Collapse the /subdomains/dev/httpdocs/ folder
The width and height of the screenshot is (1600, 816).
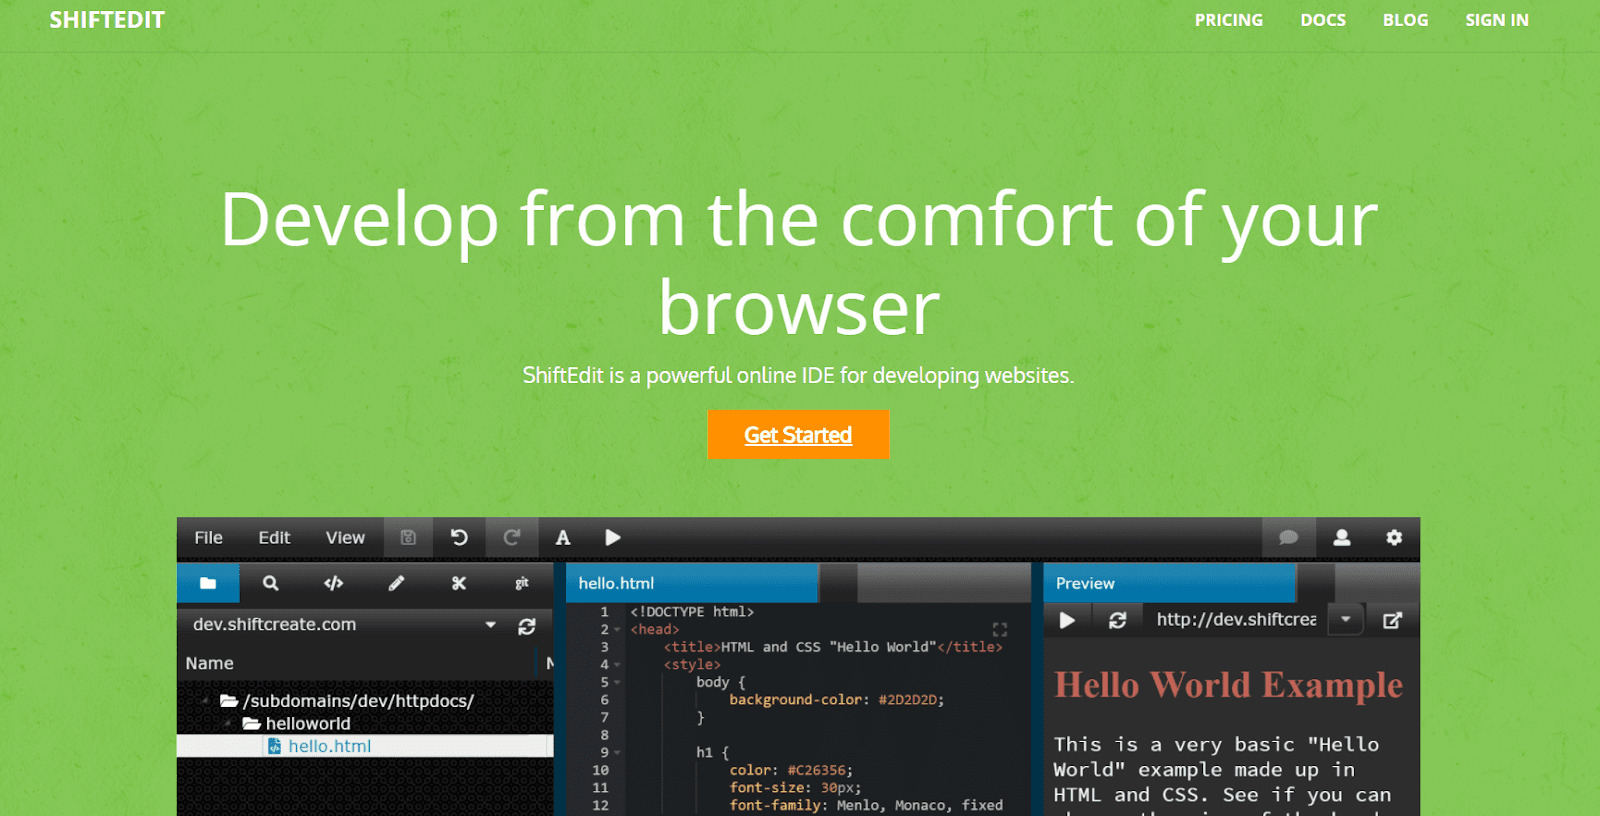coord(205,701)
